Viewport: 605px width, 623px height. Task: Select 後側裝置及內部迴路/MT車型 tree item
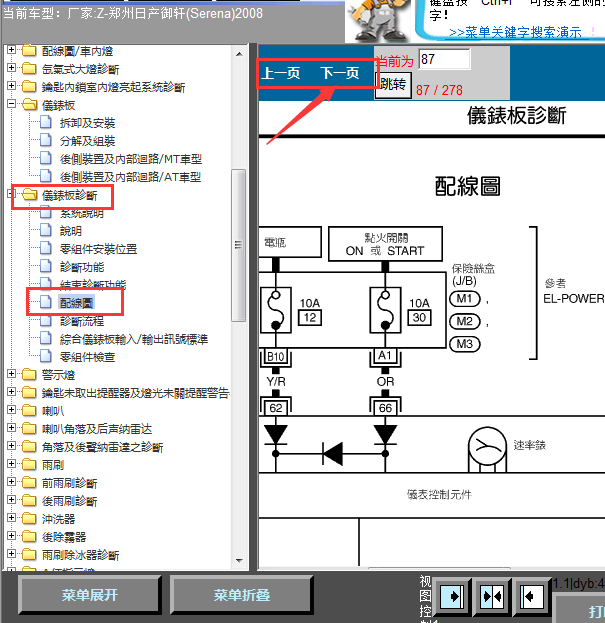[x=131, y=159]
